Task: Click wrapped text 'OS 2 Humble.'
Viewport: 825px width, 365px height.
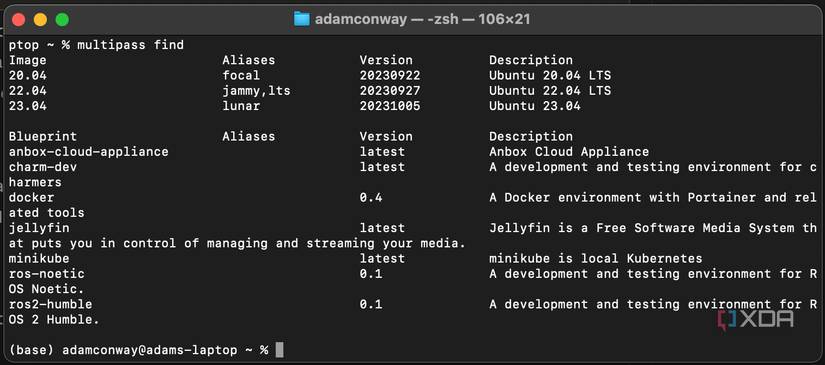Action: [x=54, y=319]
